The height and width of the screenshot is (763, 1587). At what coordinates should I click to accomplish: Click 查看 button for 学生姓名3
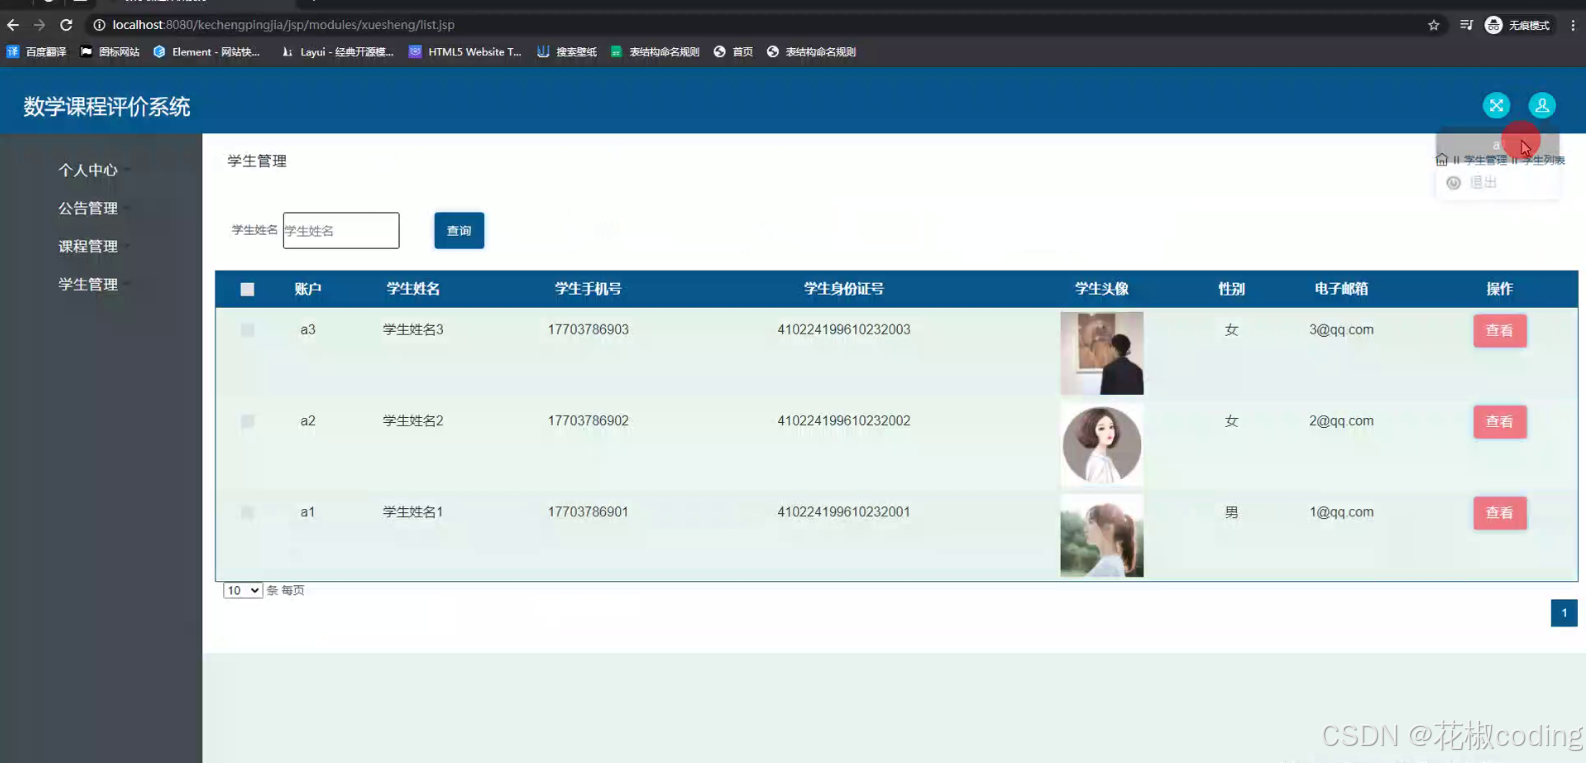[x=1499, y=330]
